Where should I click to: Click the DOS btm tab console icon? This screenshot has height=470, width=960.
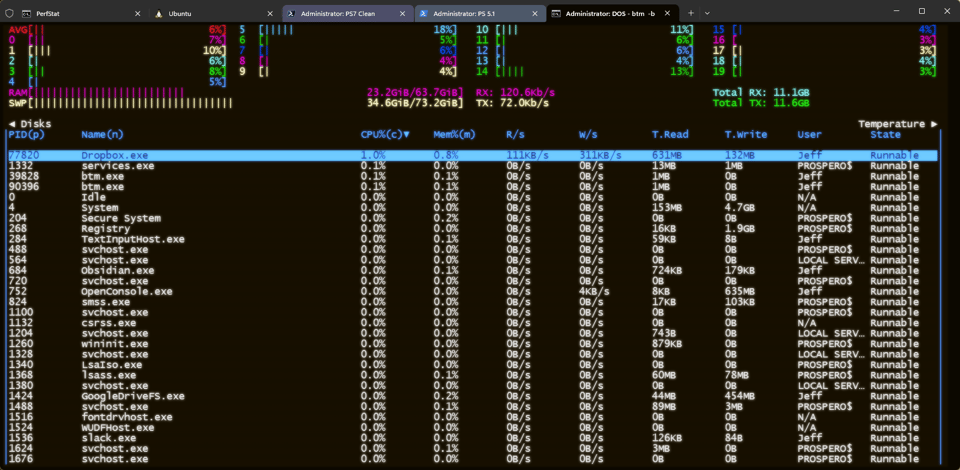click(556, 14)
